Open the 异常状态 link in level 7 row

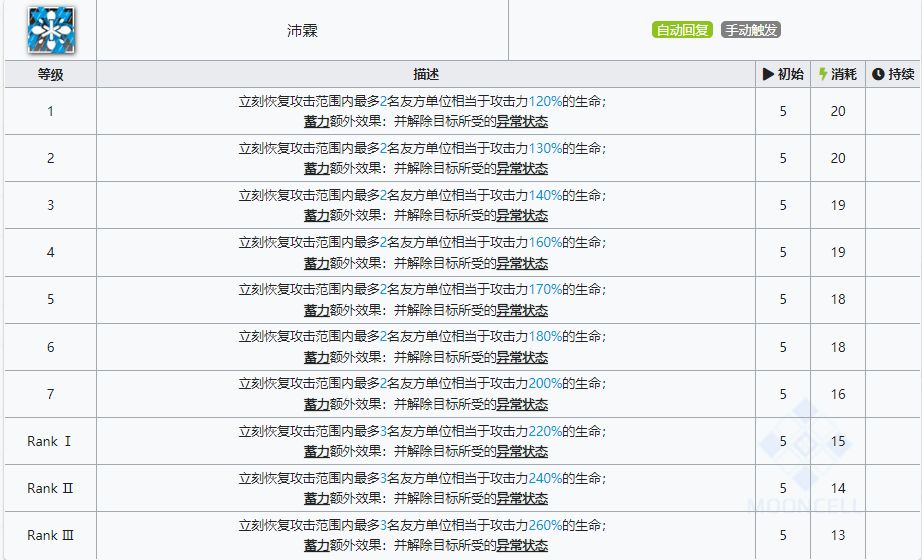click(x=522, y=404)
